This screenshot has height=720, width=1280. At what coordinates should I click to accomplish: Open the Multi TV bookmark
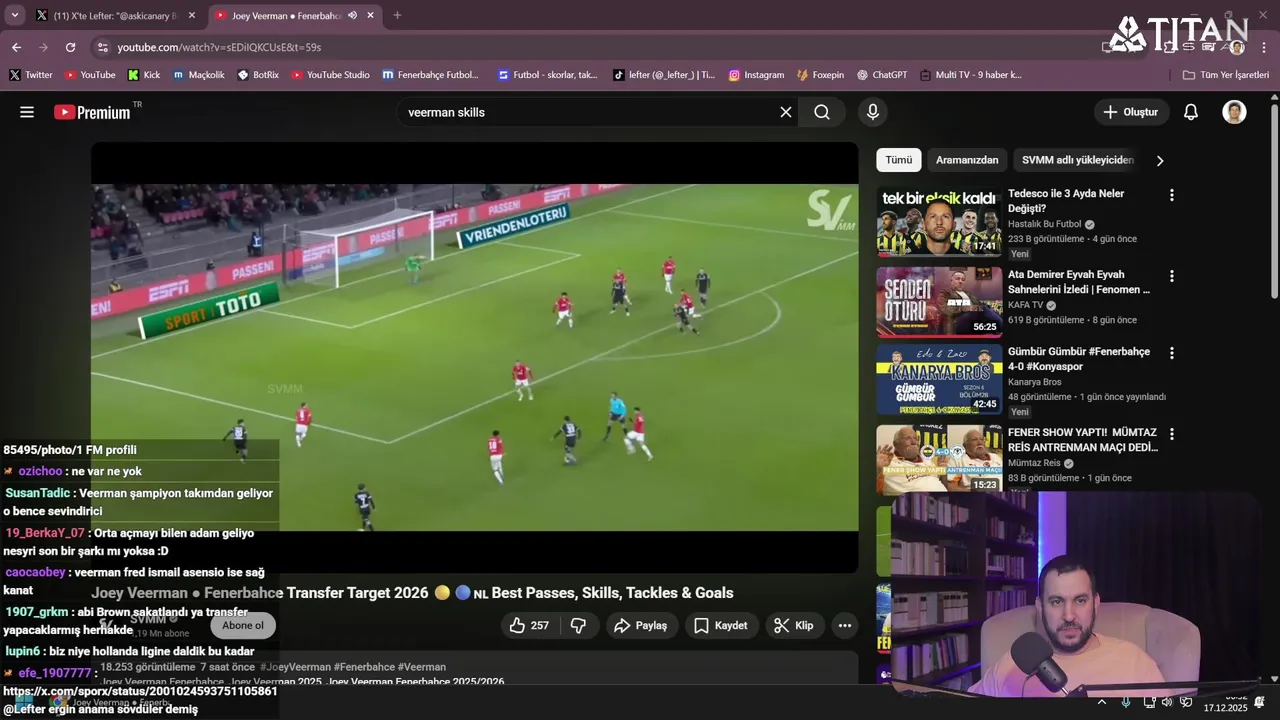[x=971, y=75]
